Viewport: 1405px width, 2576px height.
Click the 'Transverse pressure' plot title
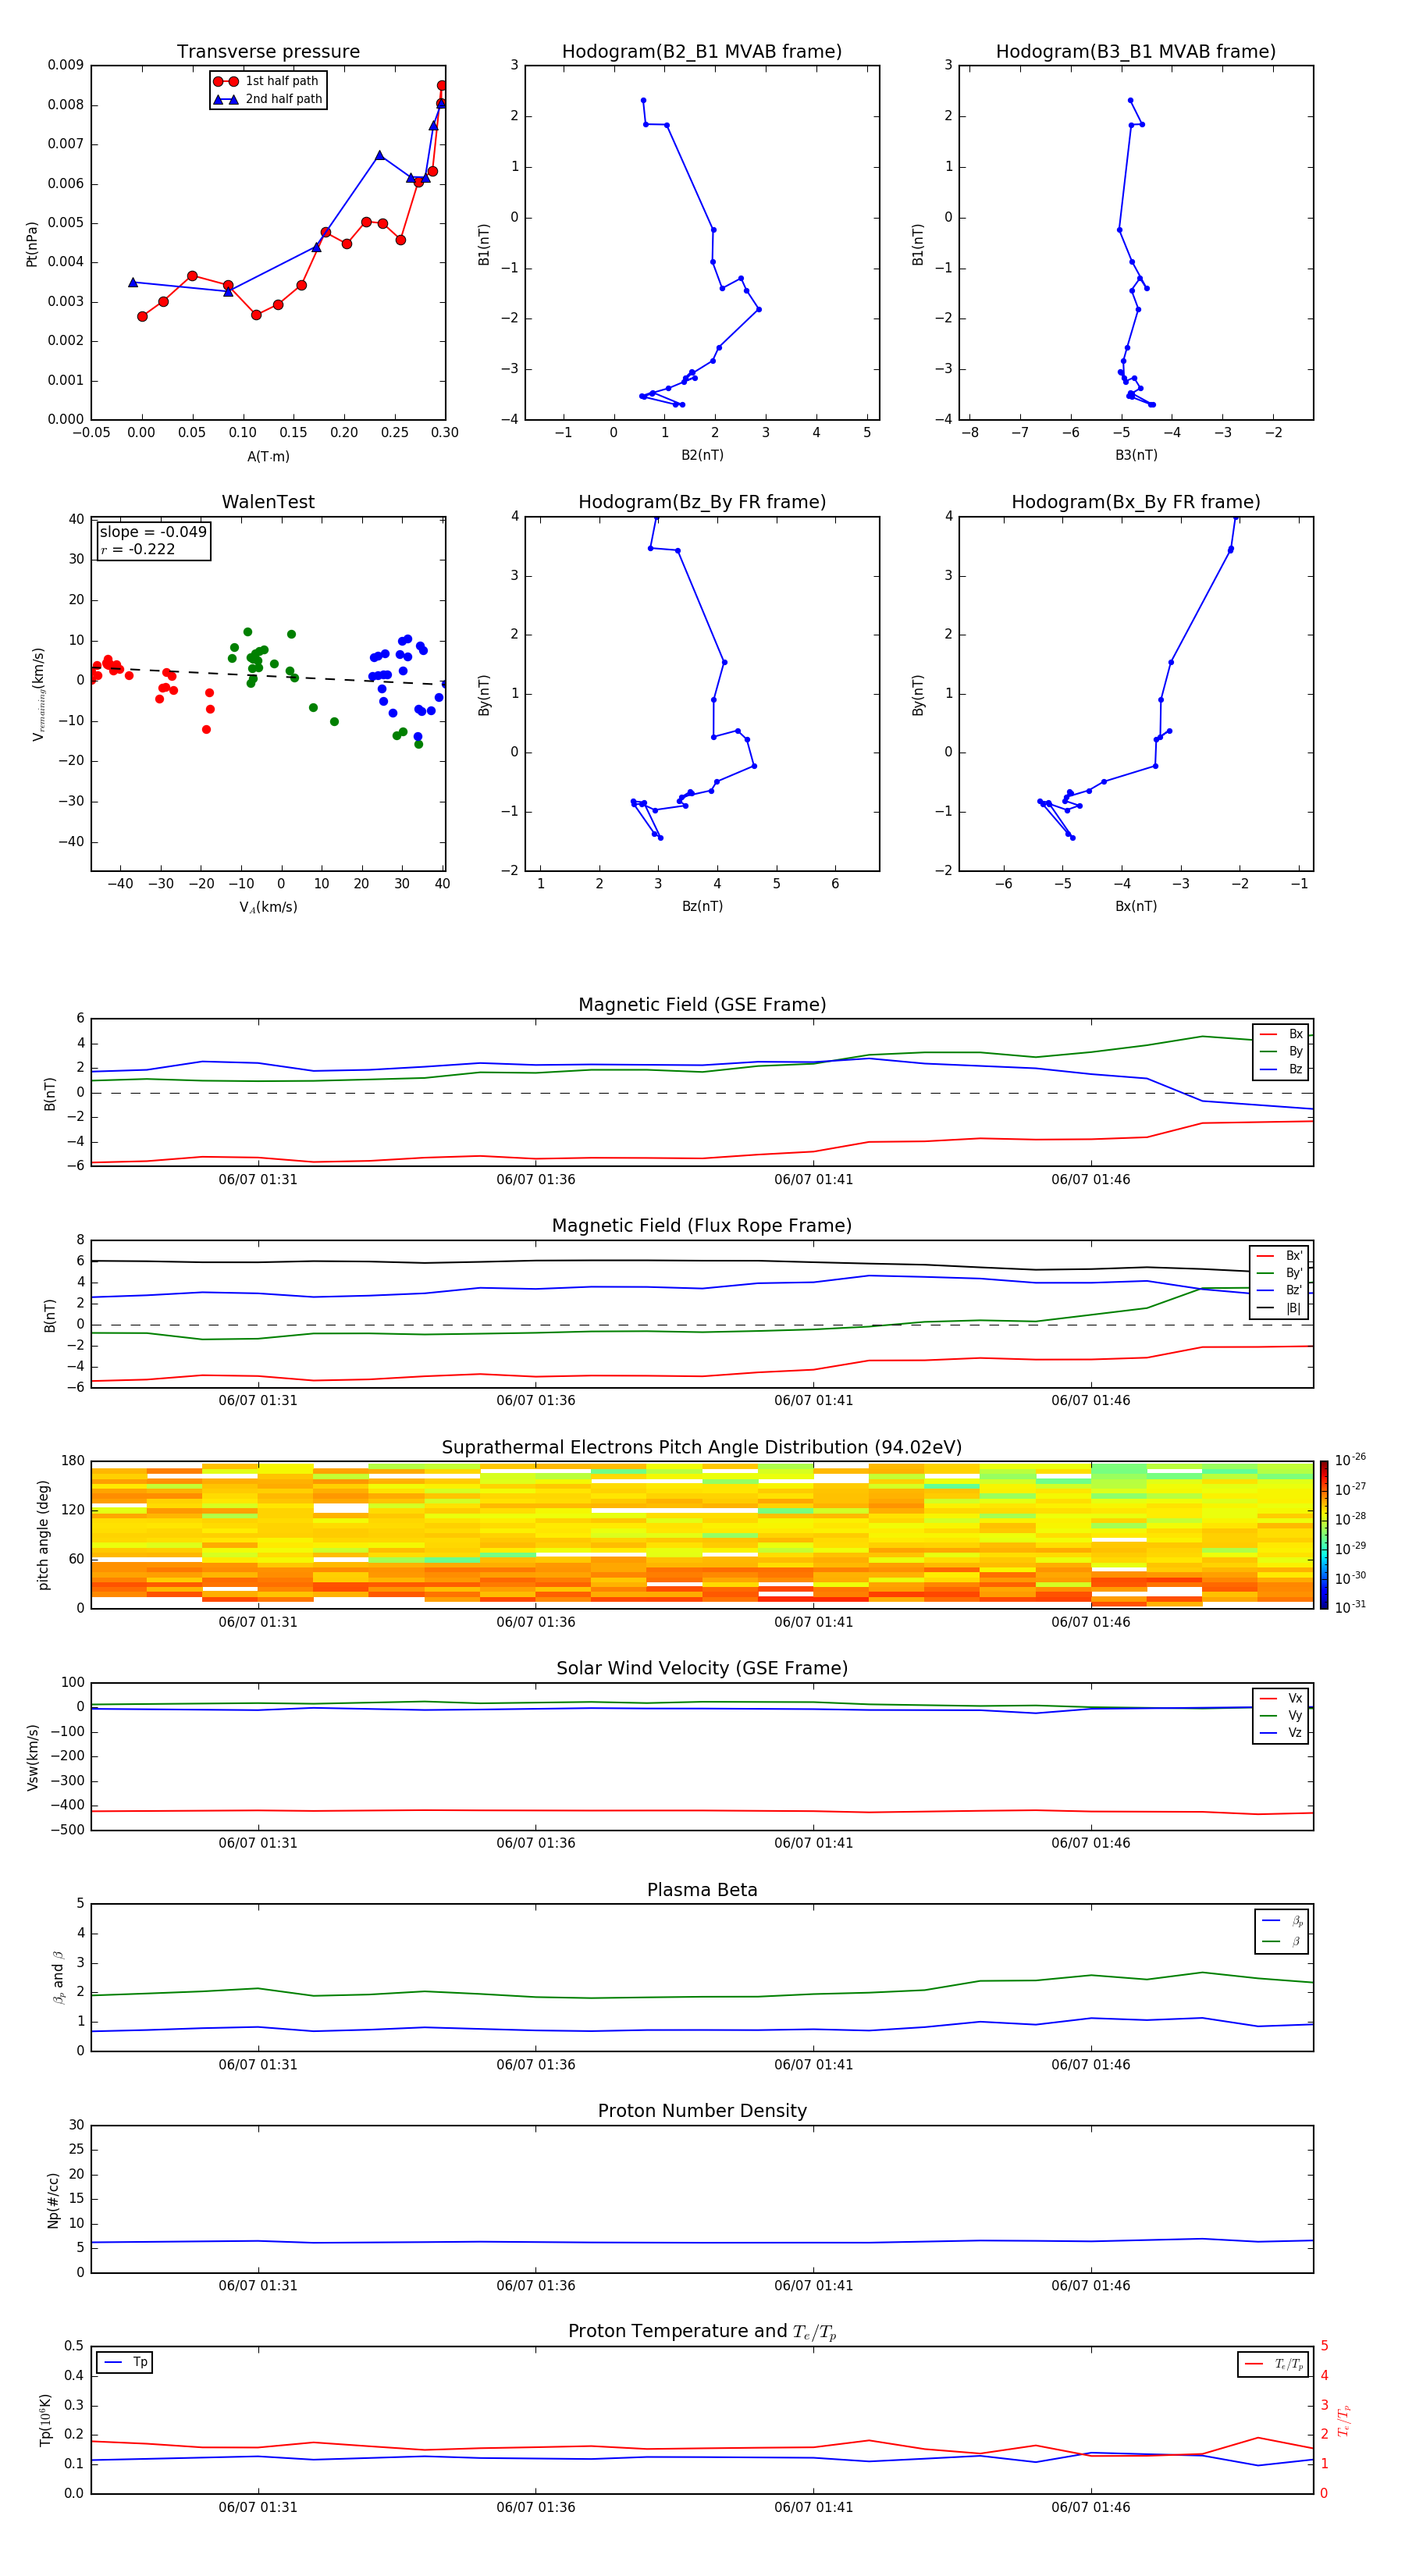(268, 52)
